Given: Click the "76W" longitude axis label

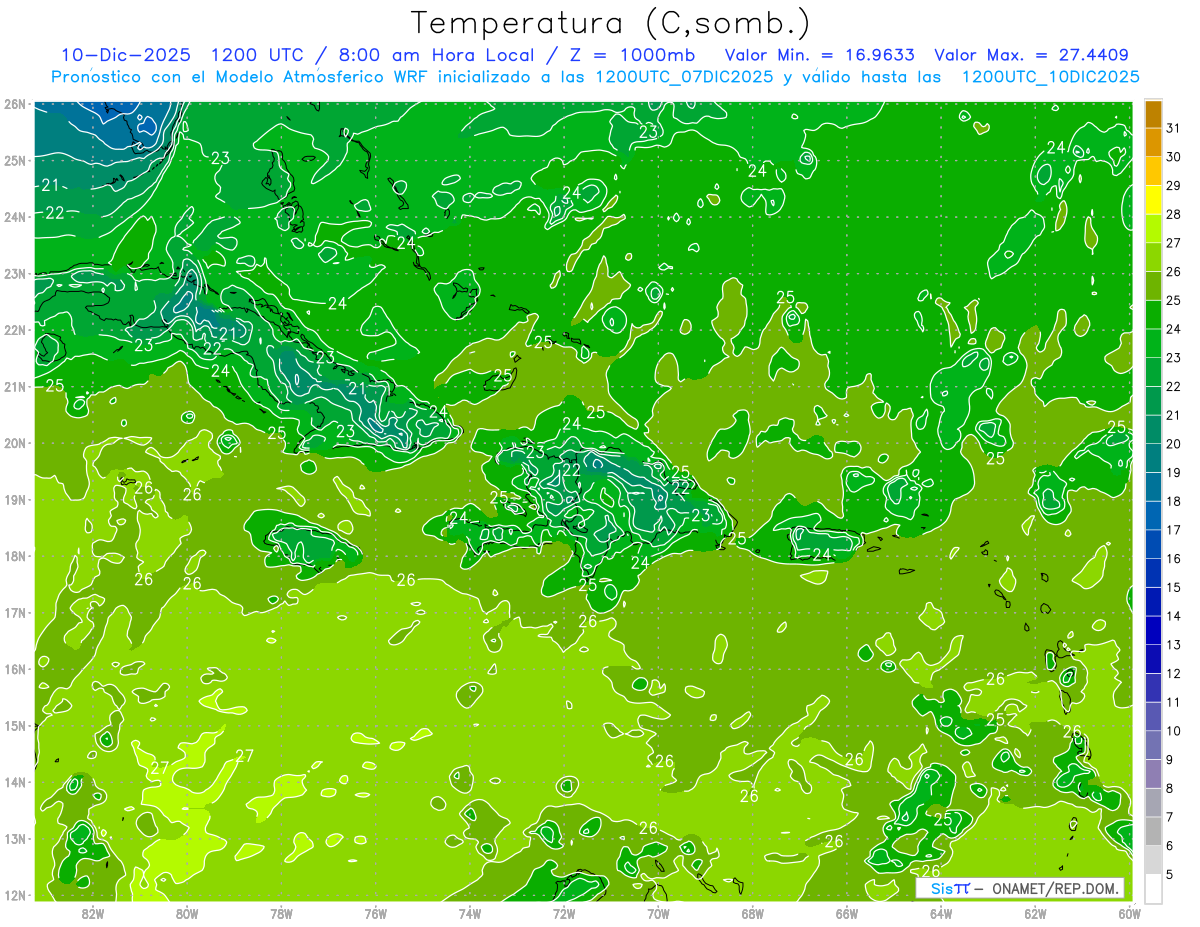Looking at the screenshot, I should pos(376,913).
